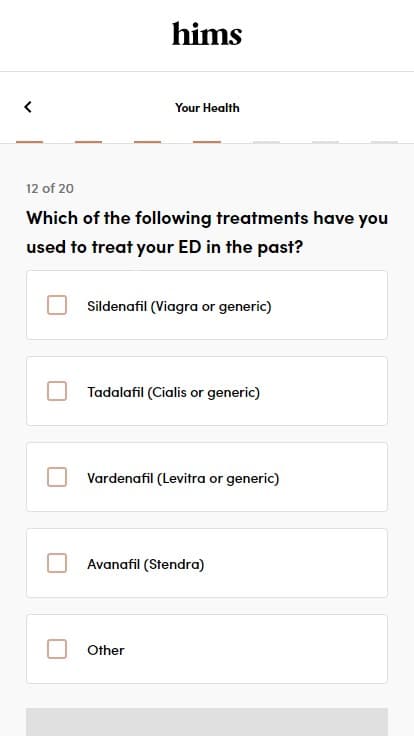Go back using the left chevron arrow
Image resolution: width=414 pixels, height=736 pixels.
click(28, 107)
